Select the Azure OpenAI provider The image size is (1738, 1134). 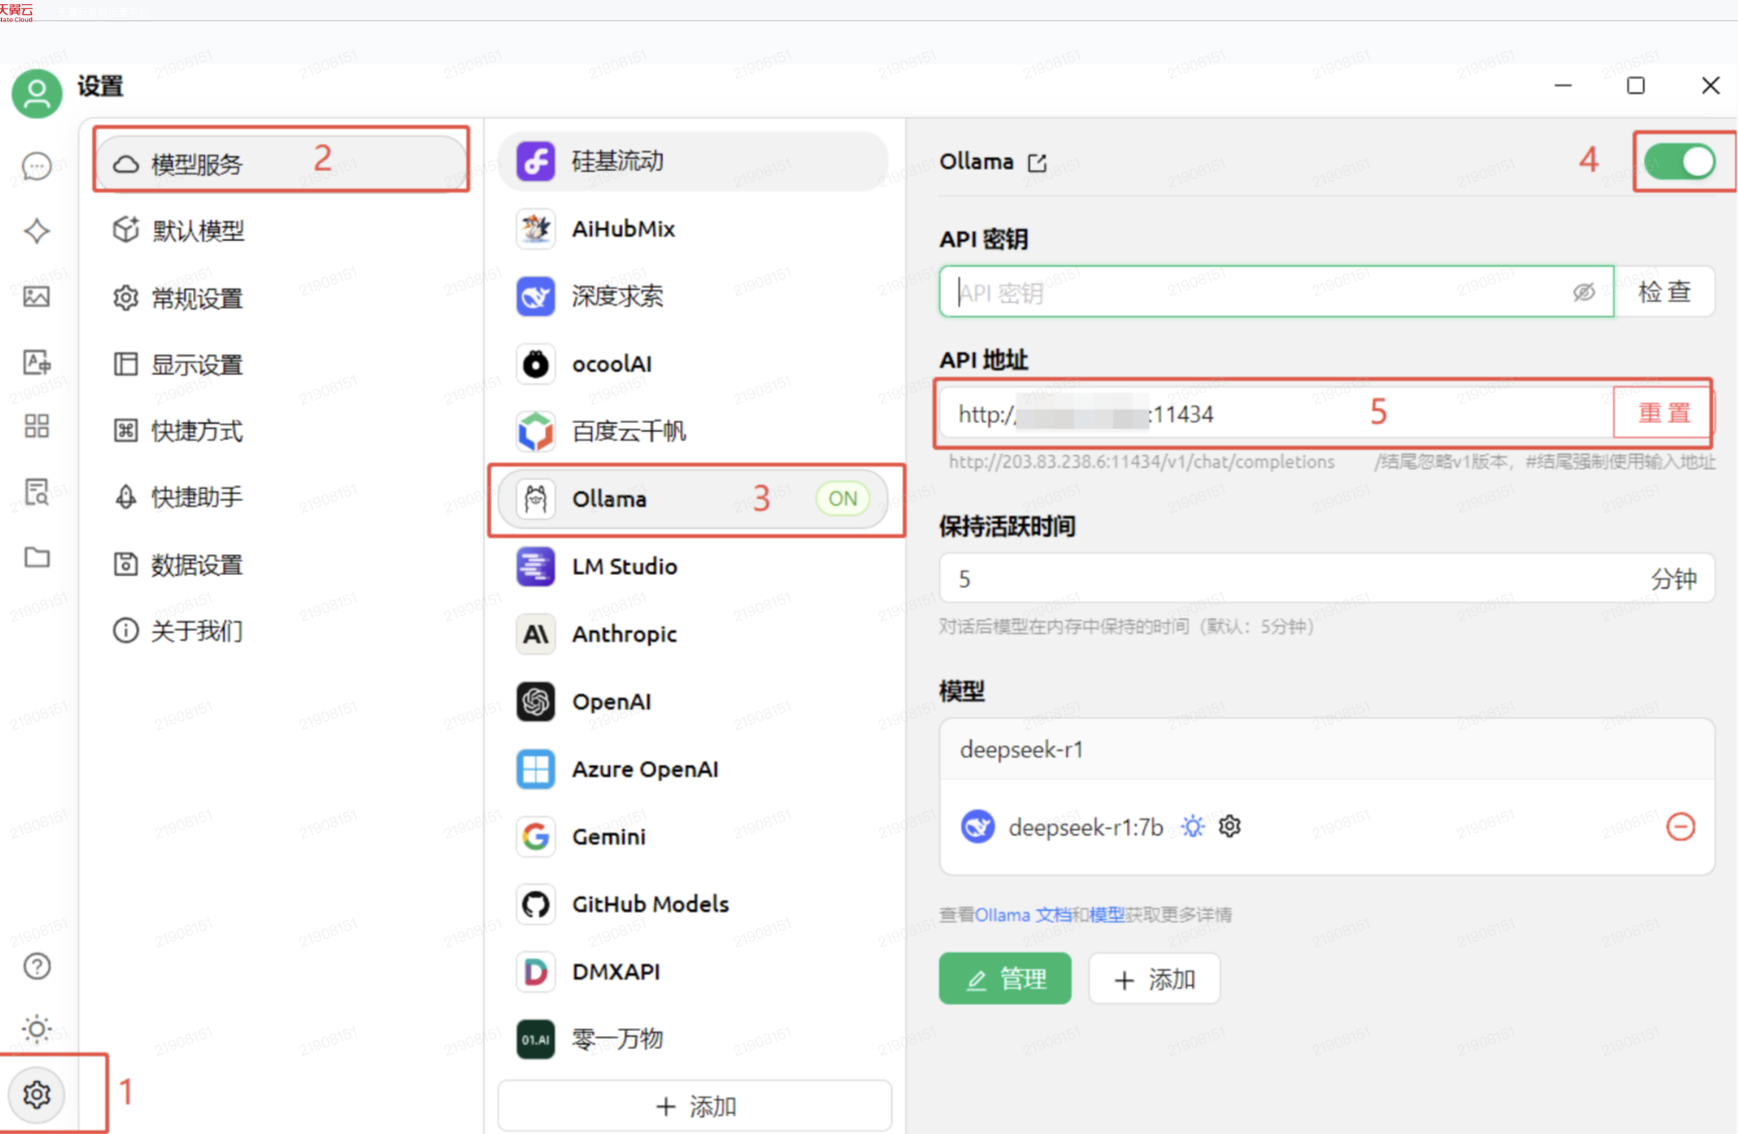tap(693, 769)
